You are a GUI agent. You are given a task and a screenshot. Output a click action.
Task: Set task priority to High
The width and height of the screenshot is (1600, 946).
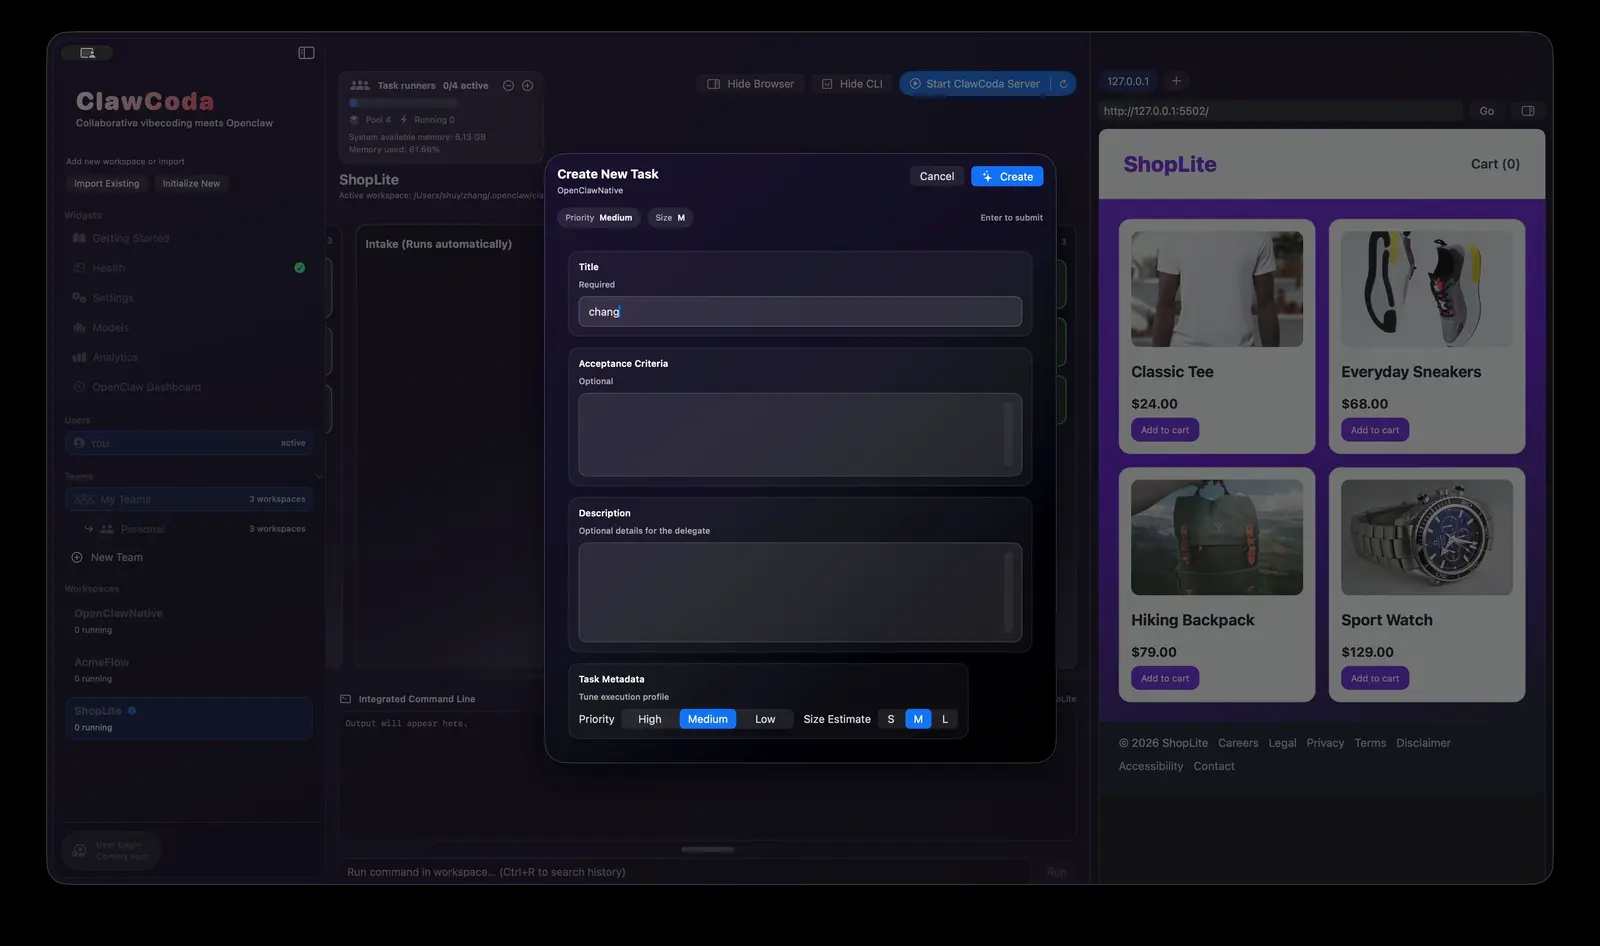click(x=649, y=719)
